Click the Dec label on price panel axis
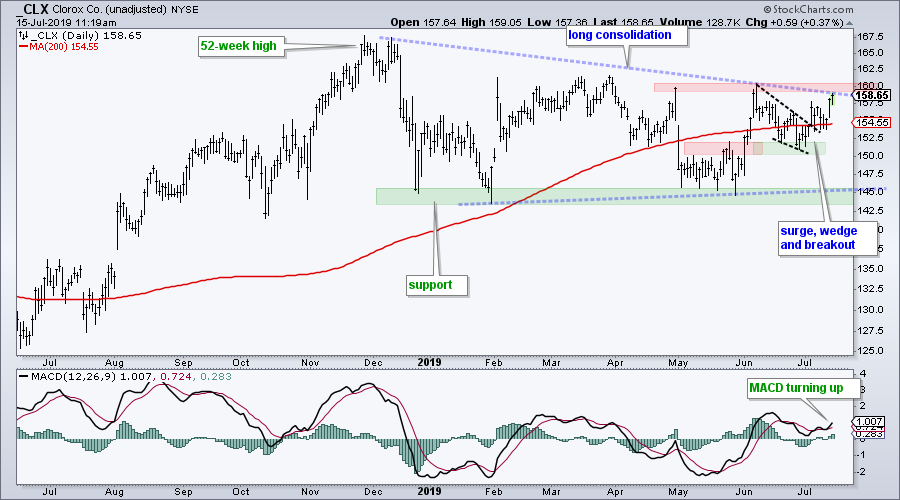The height and width of the screenshot is (500, 900). point(374,363)
